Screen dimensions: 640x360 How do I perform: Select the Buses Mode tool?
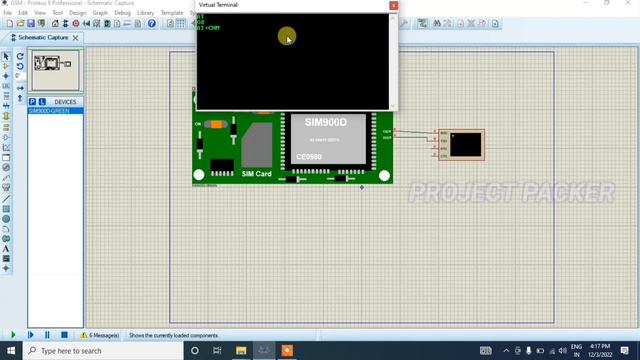pos(6,106)
